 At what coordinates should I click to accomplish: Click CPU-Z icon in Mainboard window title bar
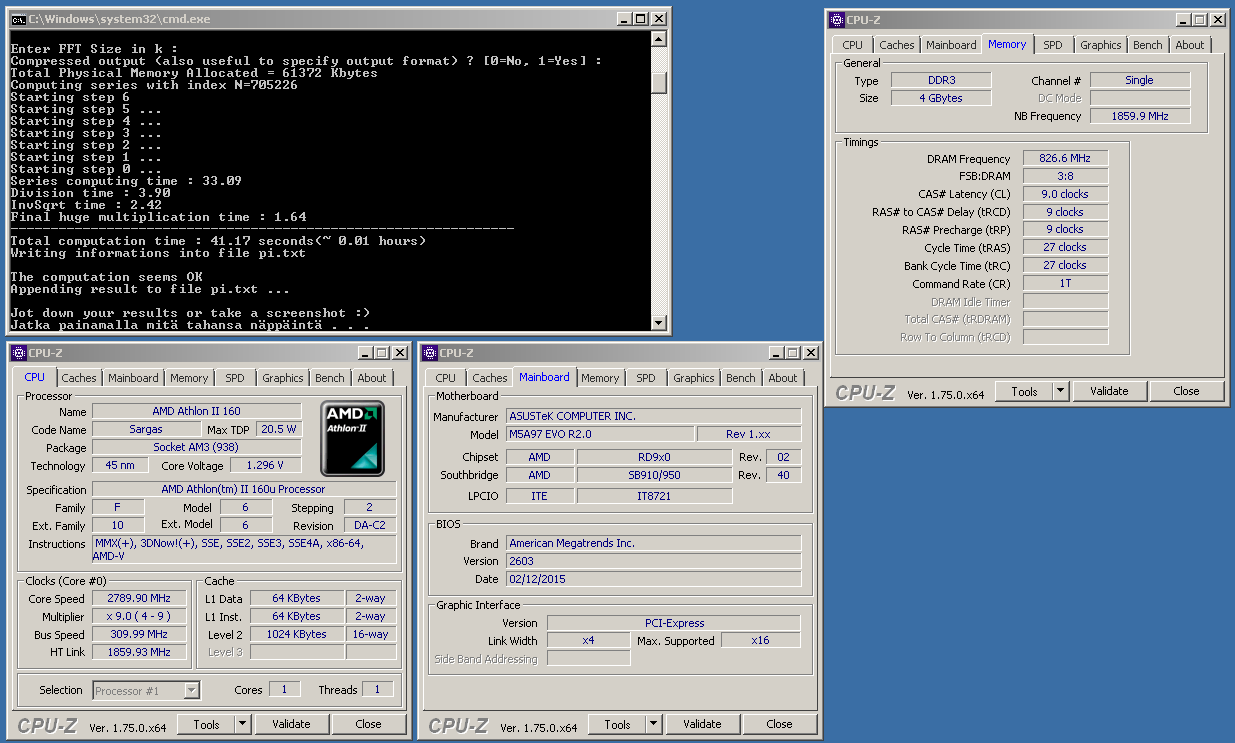click(430, 353)
